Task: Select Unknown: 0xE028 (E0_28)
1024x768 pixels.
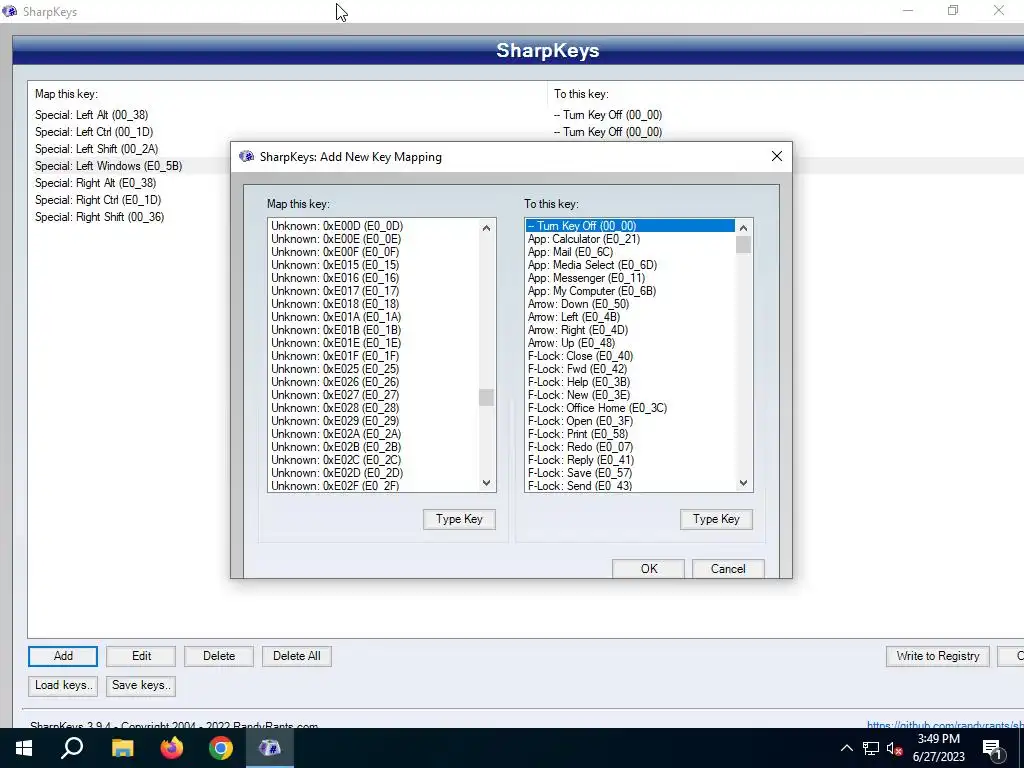Action: click(x=374, y=408)
